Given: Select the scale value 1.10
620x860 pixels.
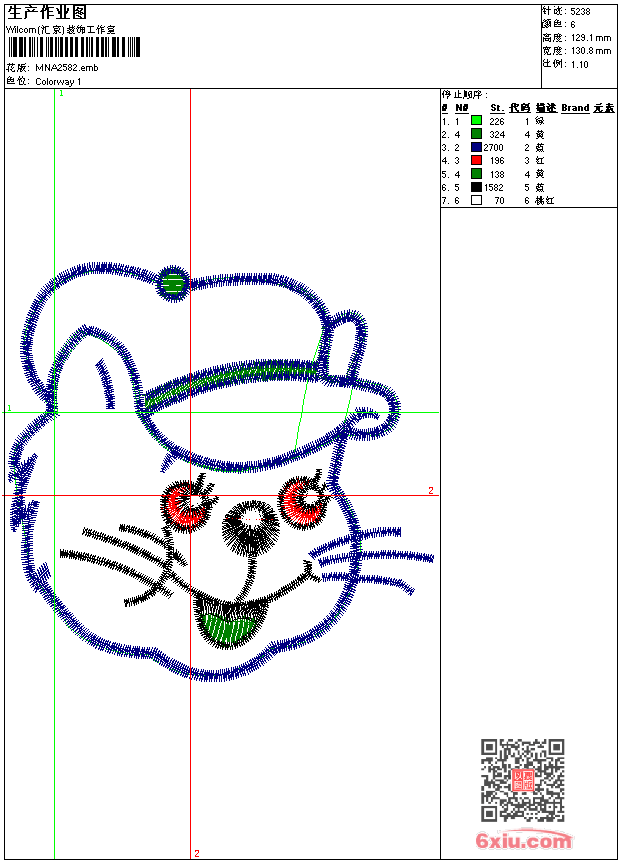Looking at the screenshot, I should [x=579, y=64].
